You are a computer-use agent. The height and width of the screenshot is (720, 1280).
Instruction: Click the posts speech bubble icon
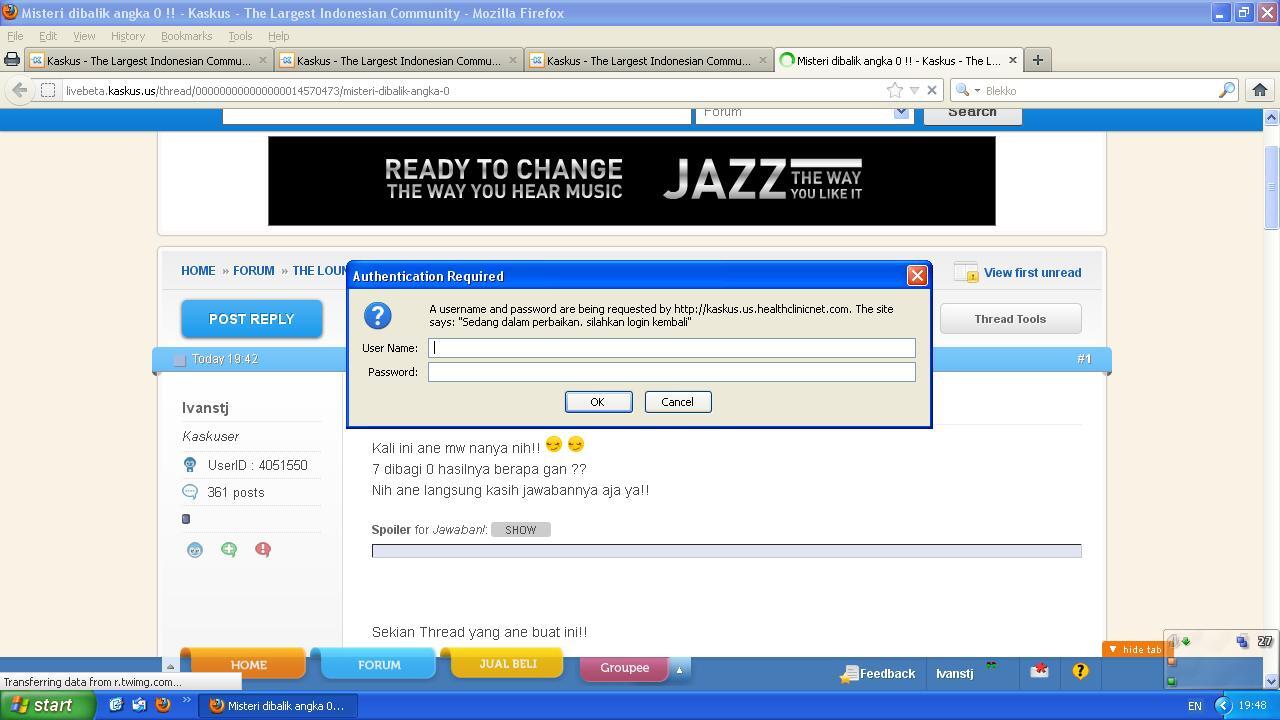190,492
